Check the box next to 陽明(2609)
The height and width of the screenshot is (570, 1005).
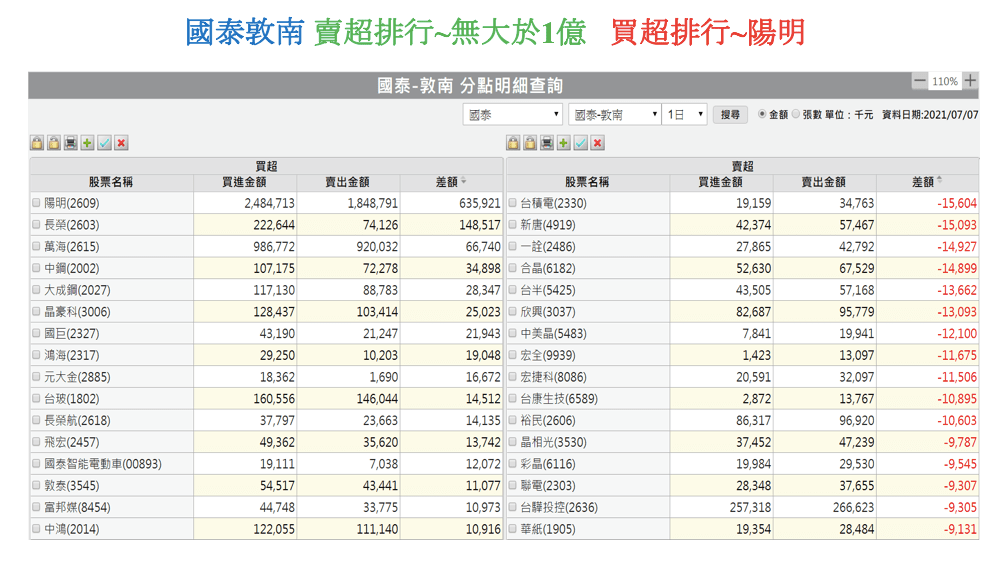point(37,203)
